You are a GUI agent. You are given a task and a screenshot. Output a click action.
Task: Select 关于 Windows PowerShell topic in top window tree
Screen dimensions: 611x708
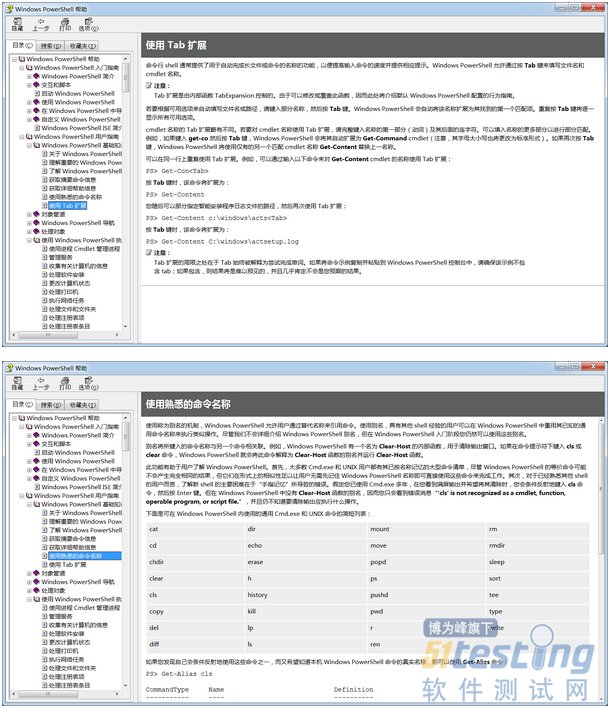pos(85,154)
